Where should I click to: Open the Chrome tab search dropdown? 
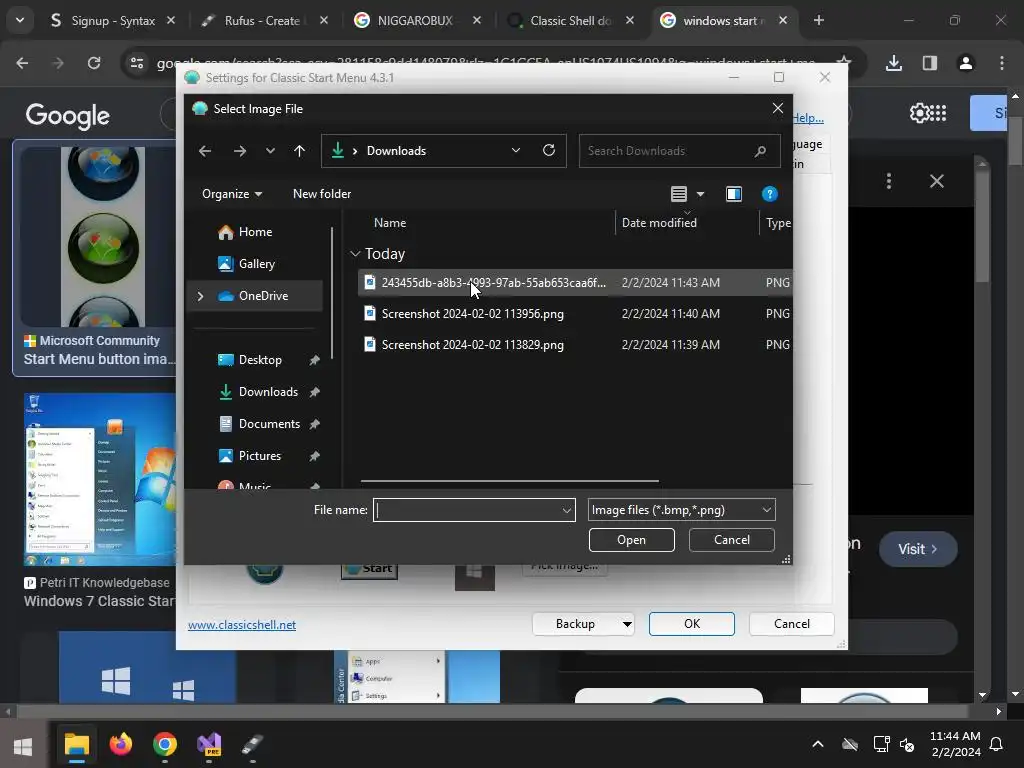(20, 21)
